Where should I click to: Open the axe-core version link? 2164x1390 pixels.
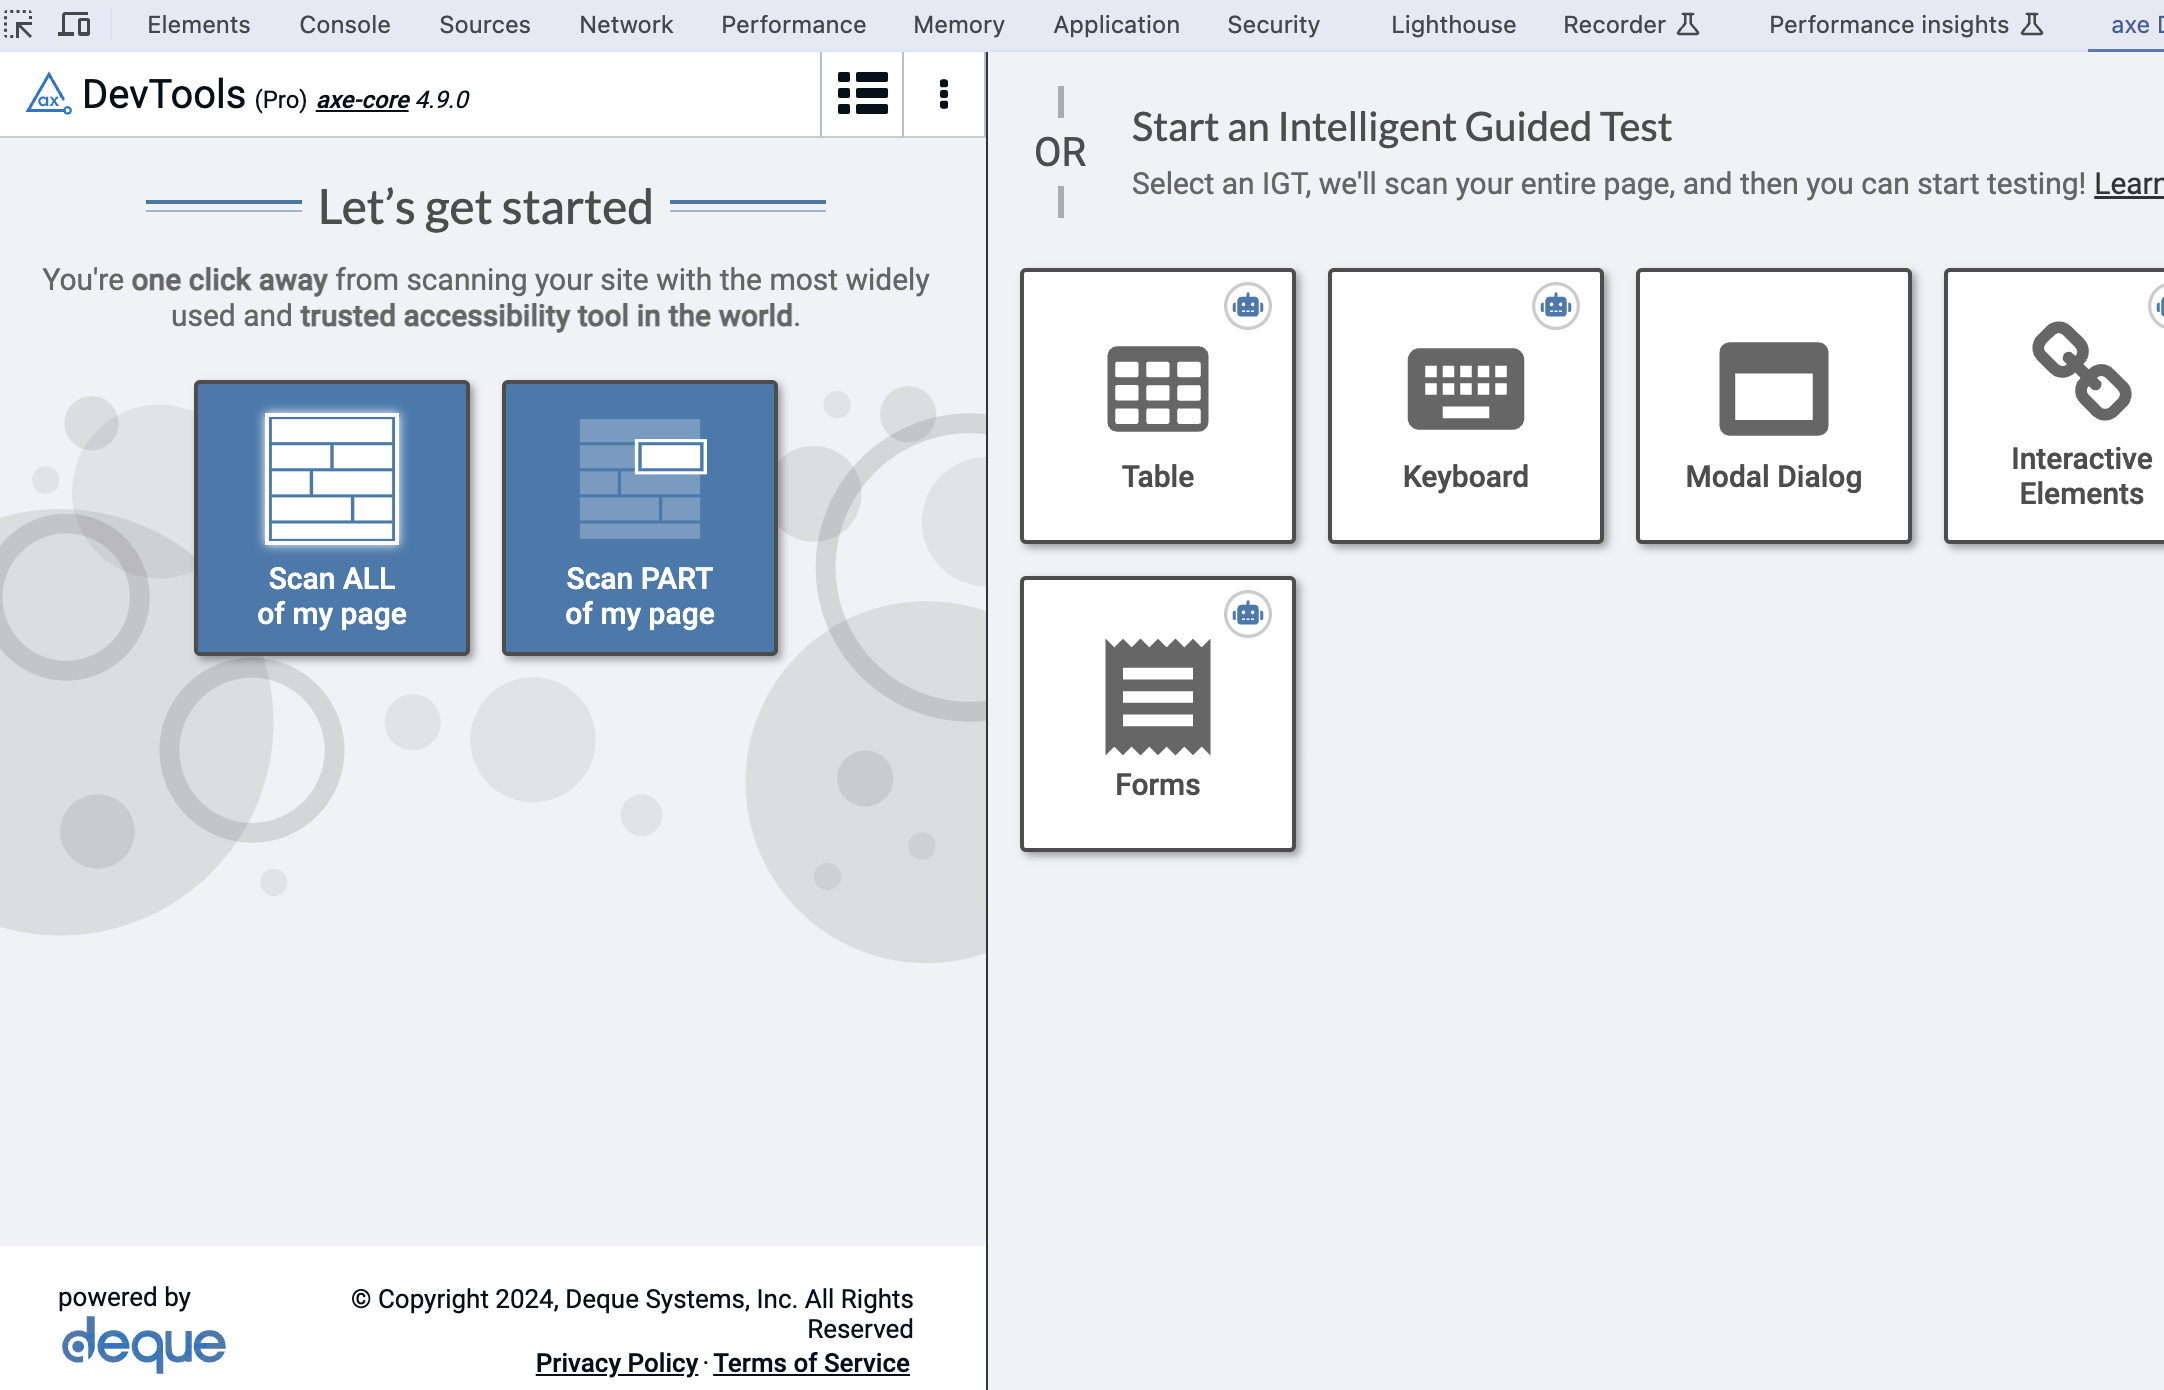(x=363, y=100)
